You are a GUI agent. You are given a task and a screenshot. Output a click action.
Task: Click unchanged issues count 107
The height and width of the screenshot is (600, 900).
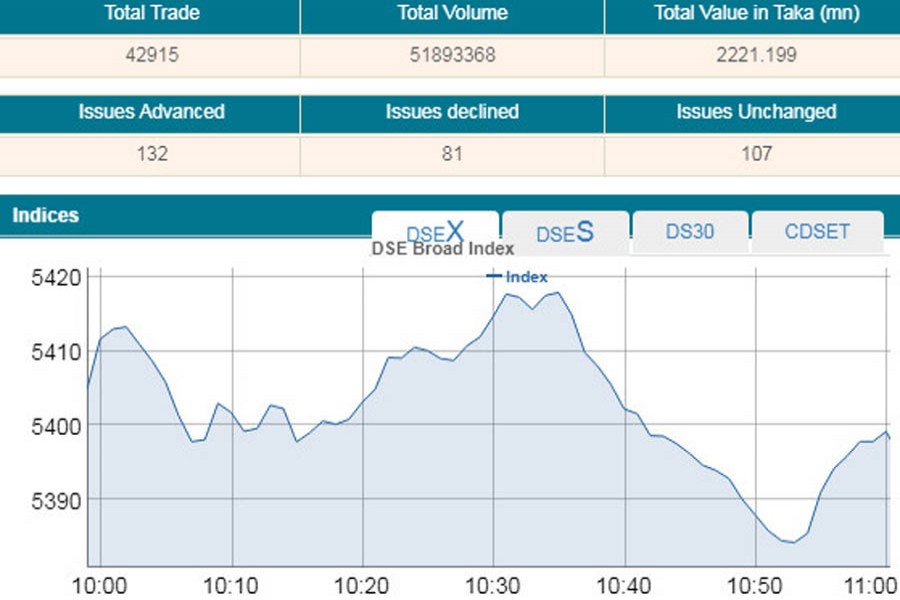pyautogui.click(x=756, y=154)
